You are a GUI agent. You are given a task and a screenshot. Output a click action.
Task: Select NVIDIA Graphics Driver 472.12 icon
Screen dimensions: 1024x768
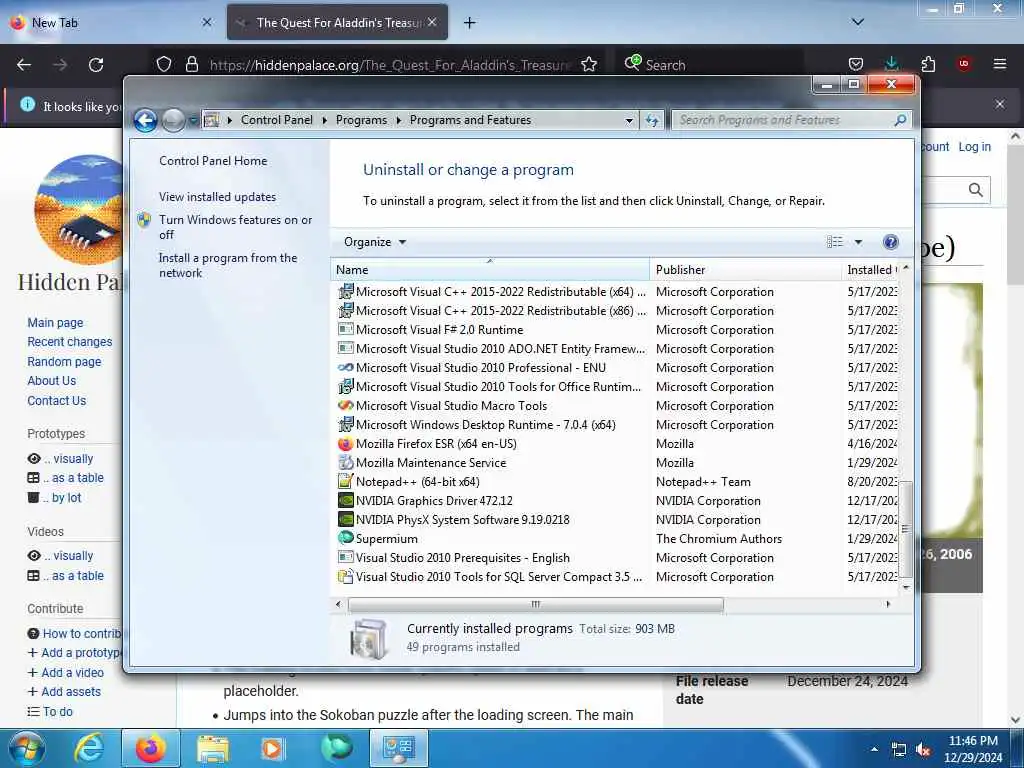tap(345, 501)
